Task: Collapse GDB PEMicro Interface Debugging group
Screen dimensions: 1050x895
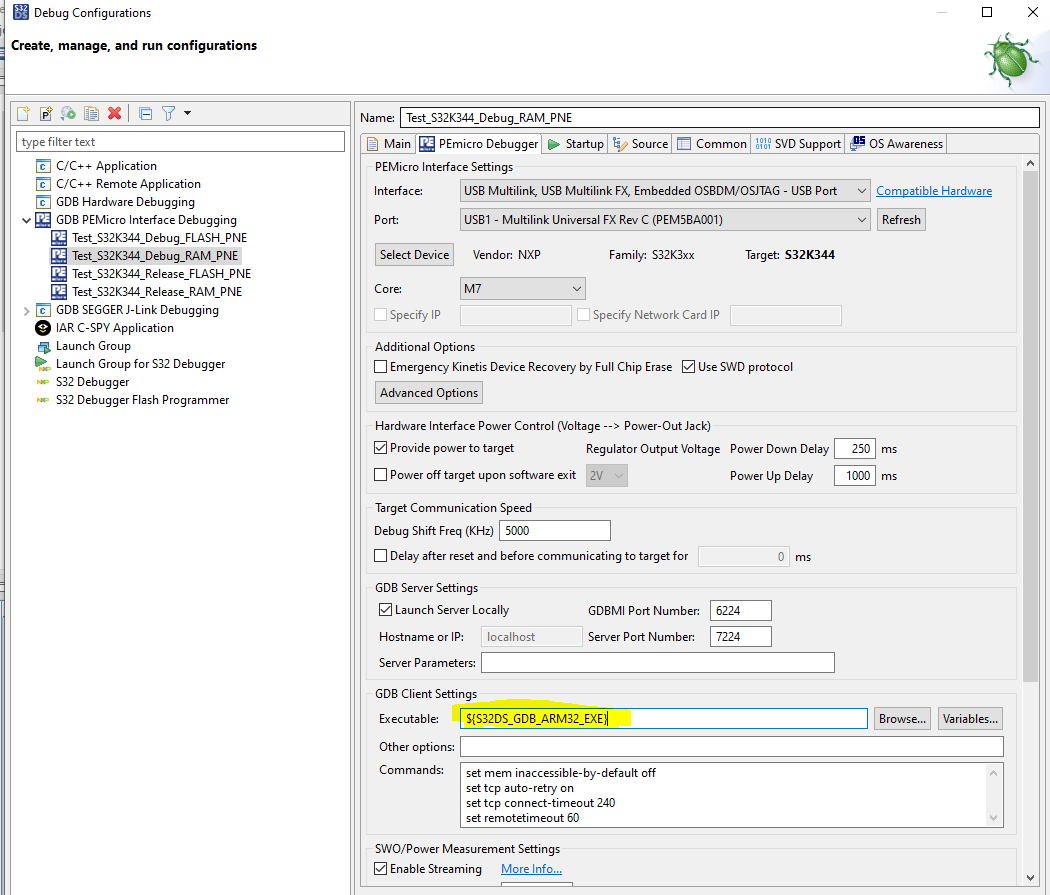Action: (27, 219)
